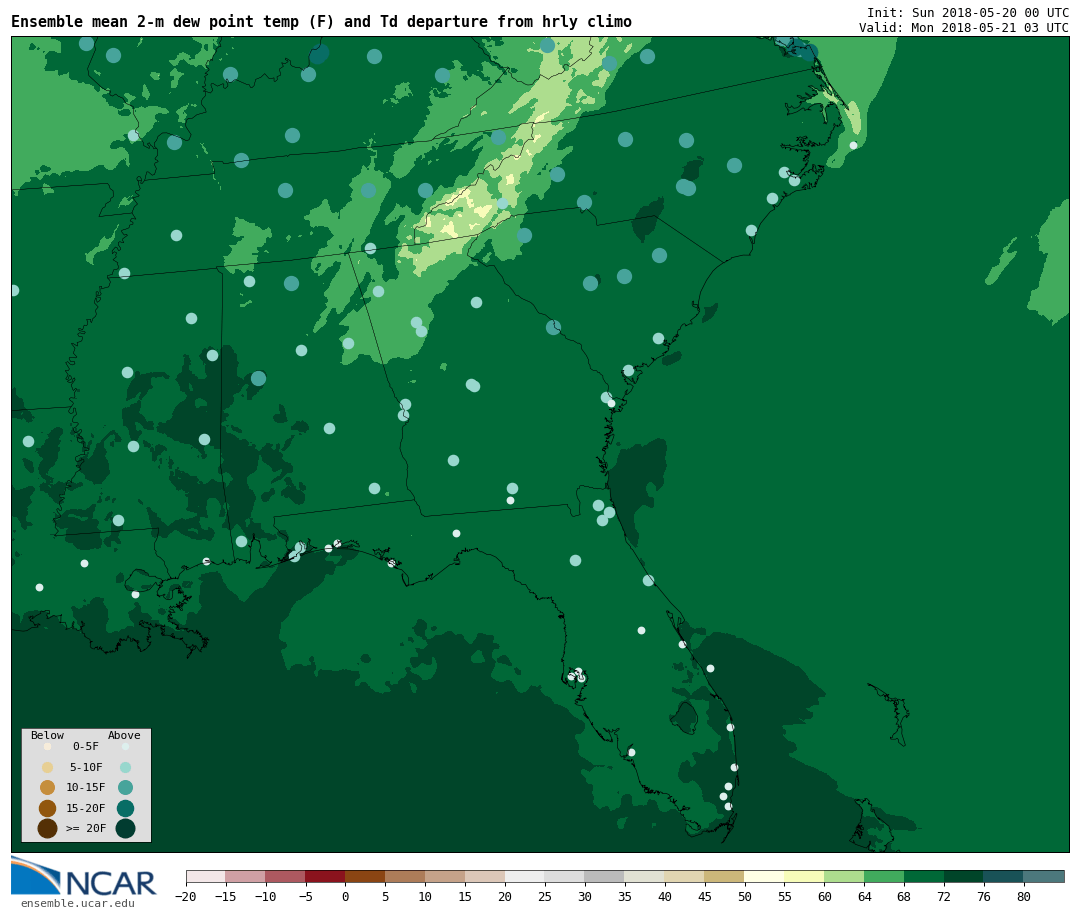This screenshot has width=1080, height=915.
Task: Select the 35 to 40 colorbar swatch
Action: [645, 877]
